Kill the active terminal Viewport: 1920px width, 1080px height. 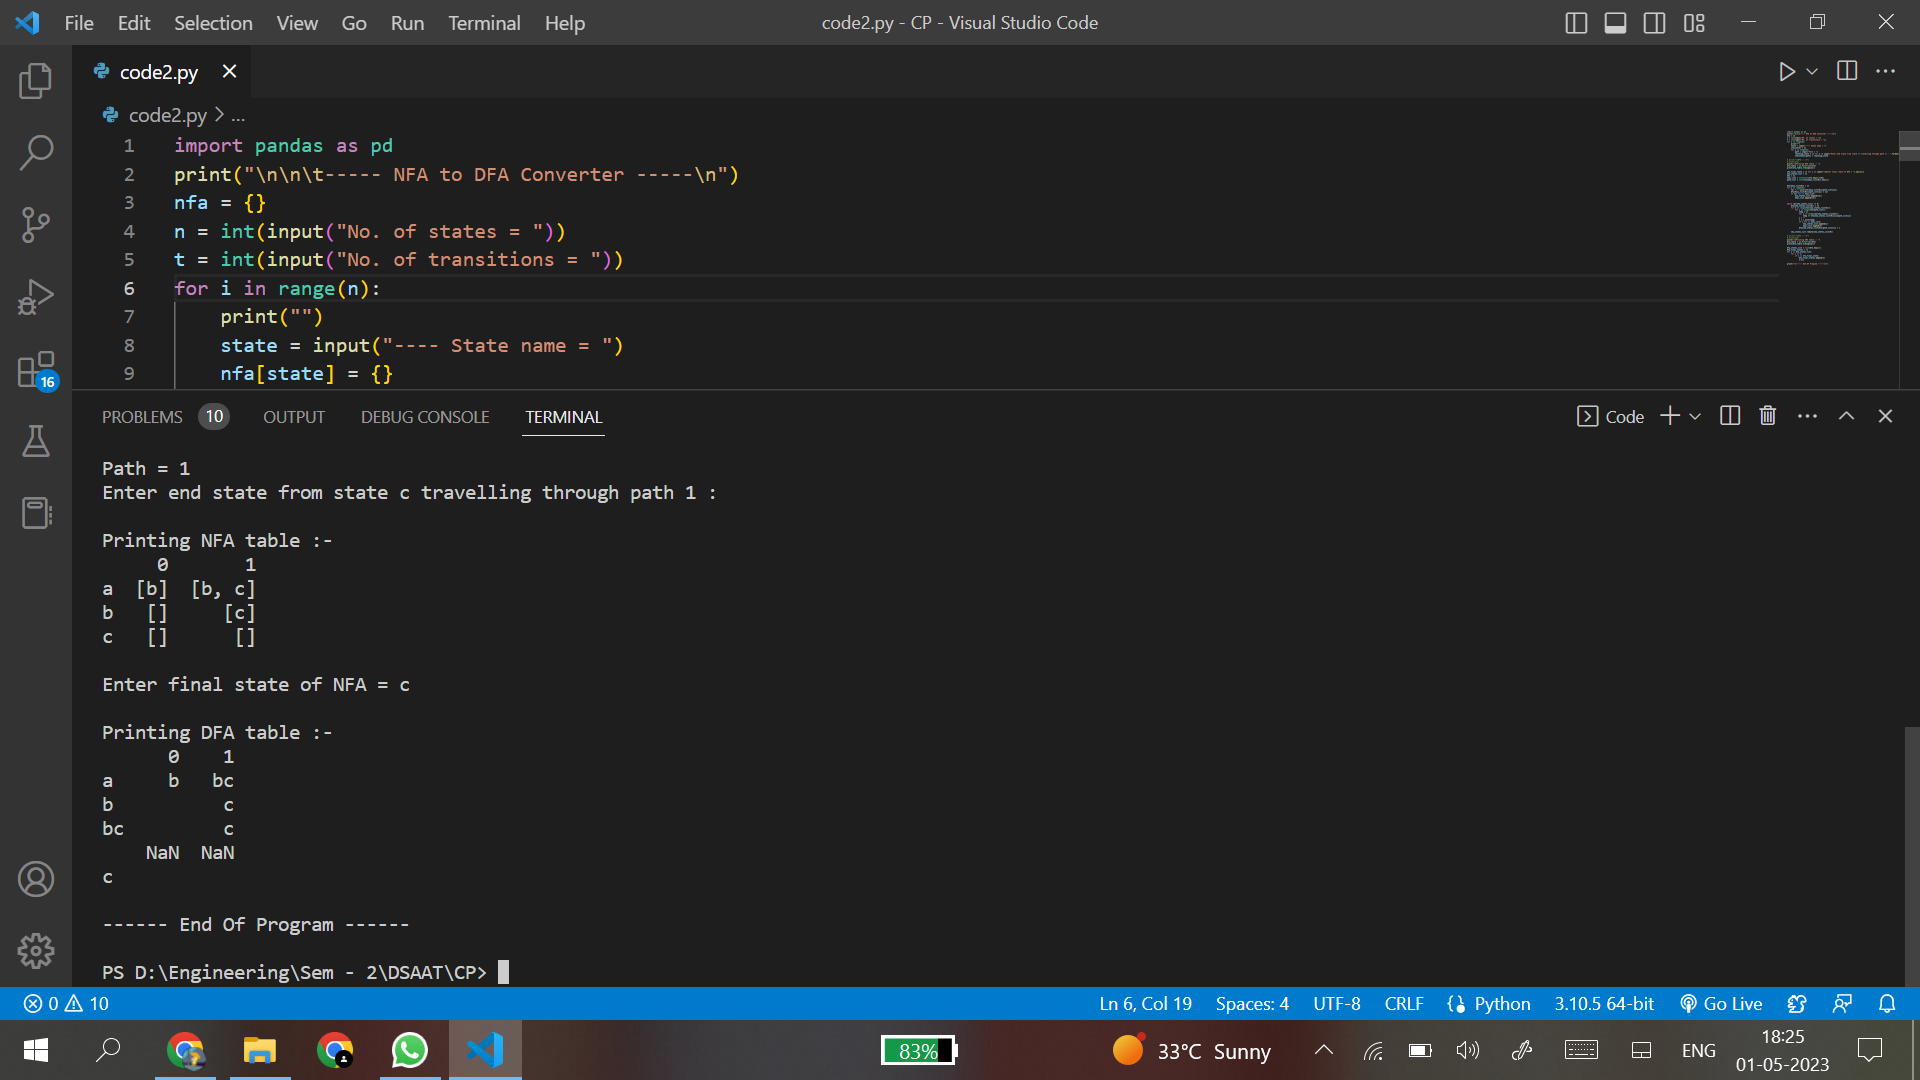[1767, 416]
